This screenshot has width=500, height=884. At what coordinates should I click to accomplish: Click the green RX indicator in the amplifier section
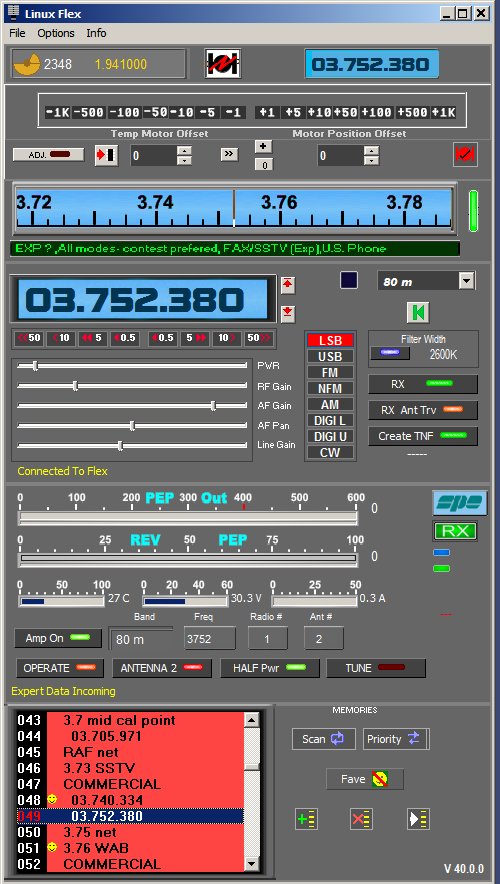(455, 531)
